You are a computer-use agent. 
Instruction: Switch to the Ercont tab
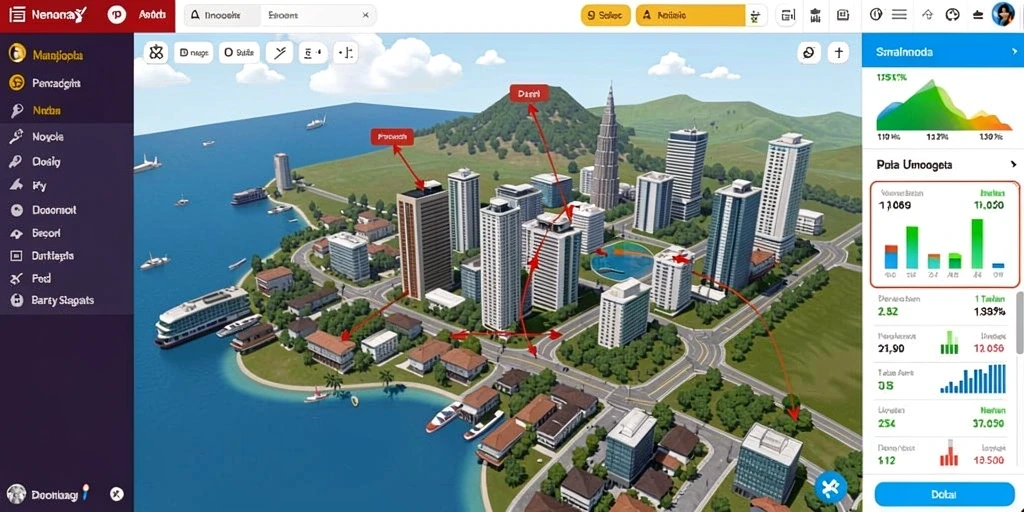318,15
